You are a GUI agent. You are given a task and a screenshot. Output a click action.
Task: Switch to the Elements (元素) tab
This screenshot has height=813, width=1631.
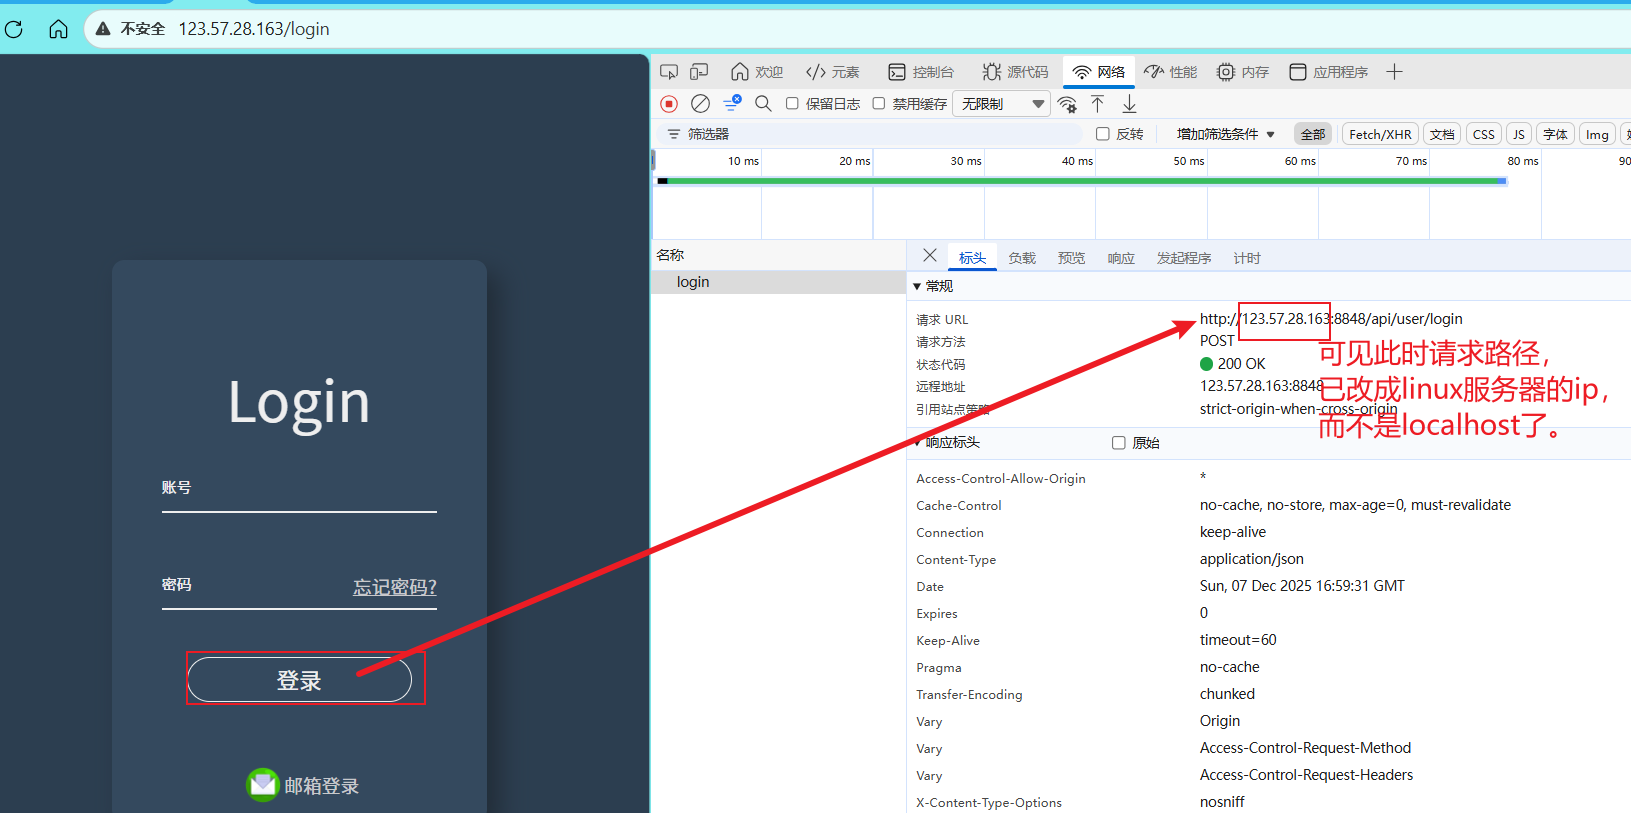click(833, 72)
